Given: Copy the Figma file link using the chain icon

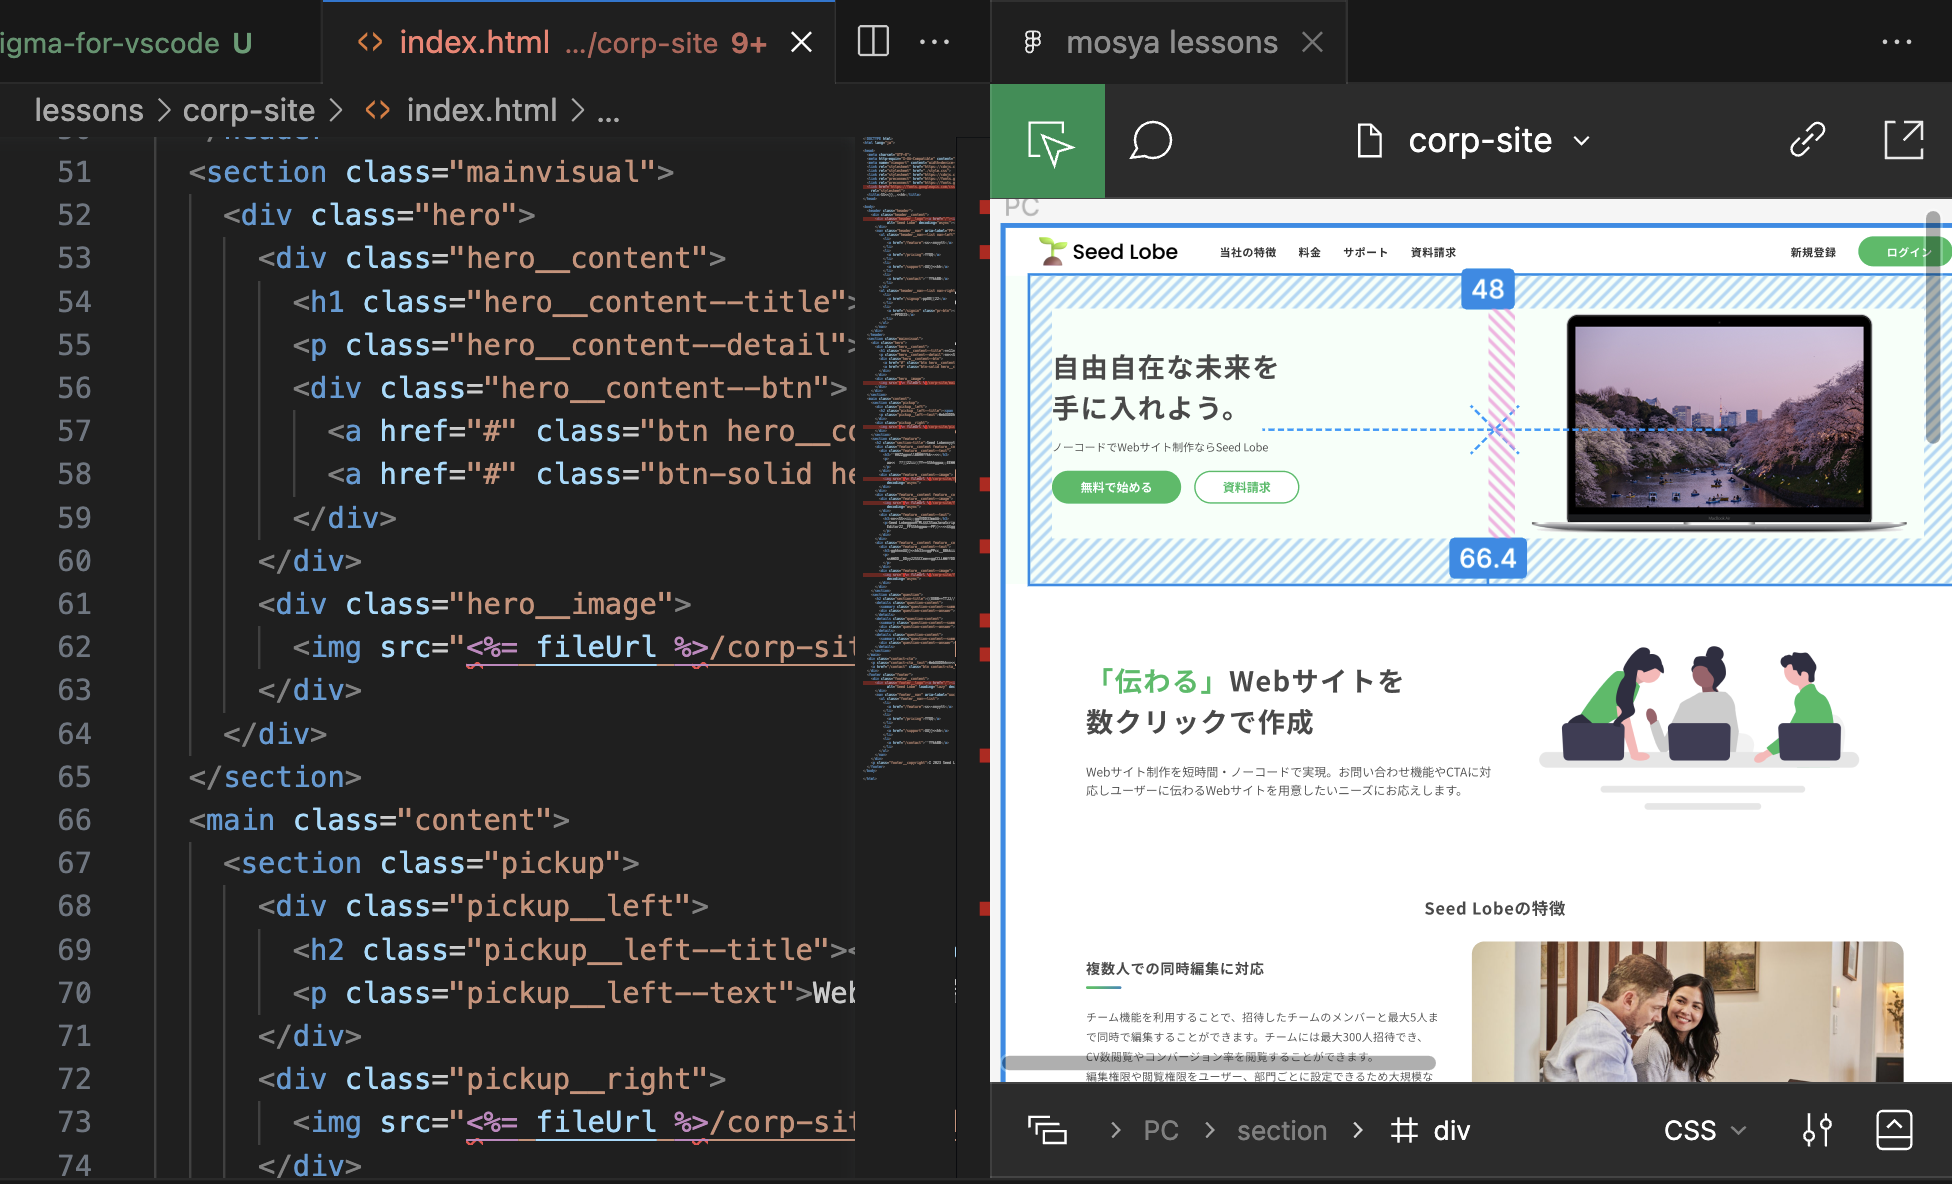Looking at the screenshot, I should (x=1806, y=140).
